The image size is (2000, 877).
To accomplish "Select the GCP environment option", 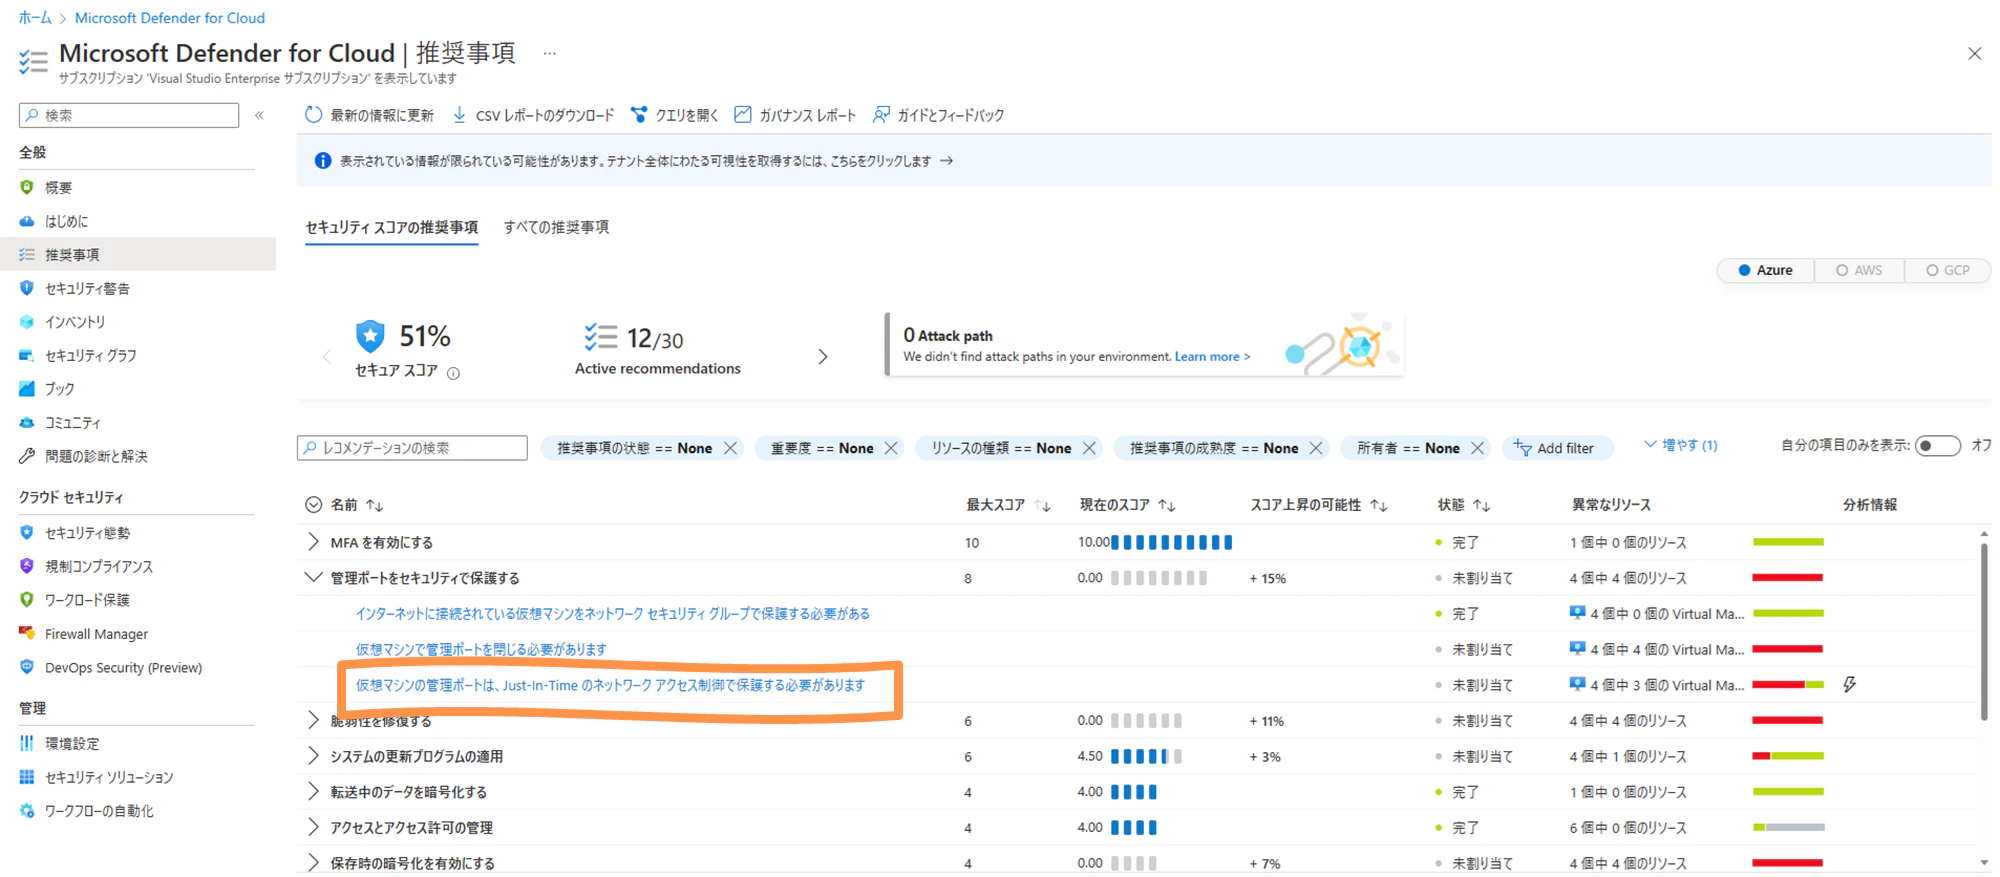I will click(1948, 270).
